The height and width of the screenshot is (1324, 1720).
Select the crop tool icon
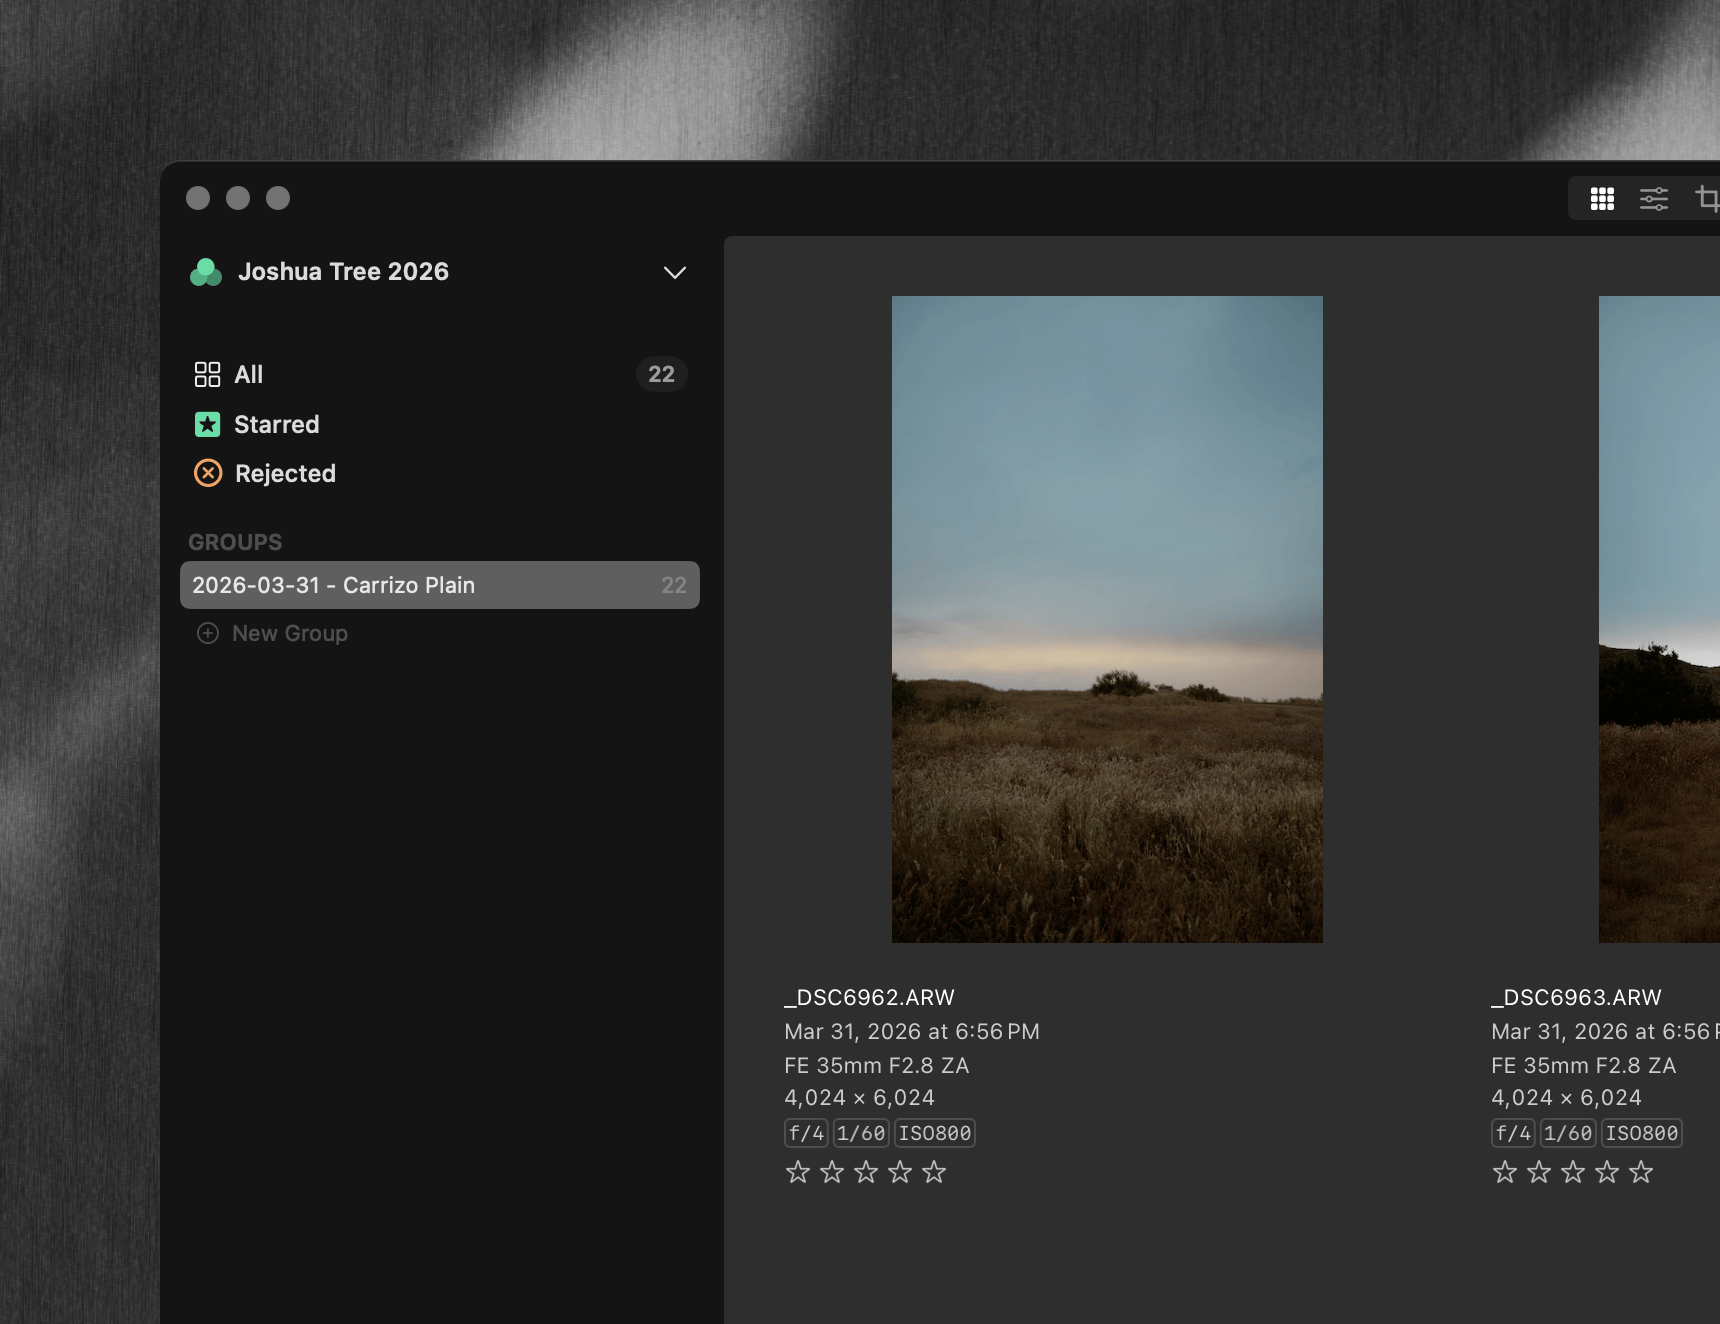[1708, 199]
